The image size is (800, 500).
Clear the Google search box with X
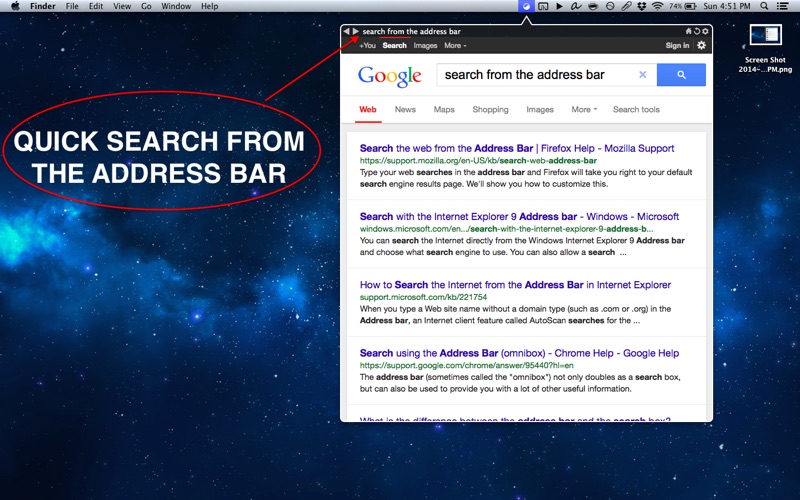(643, 74)
